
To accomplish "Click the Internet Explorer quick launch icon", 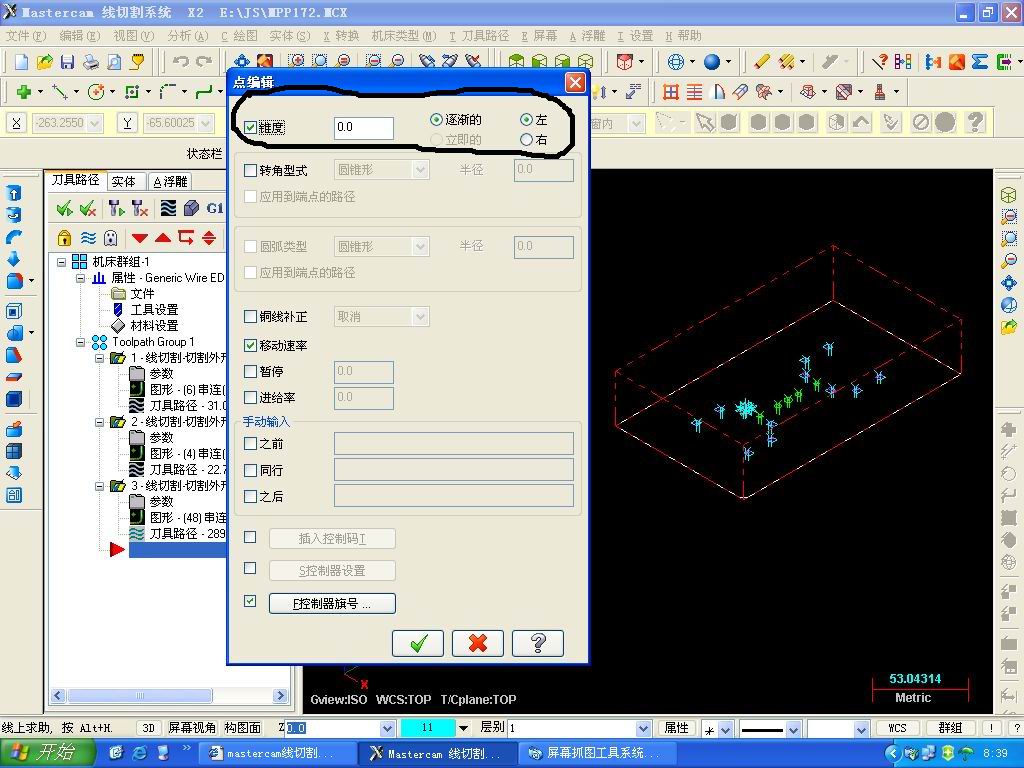I will [140, 753].
